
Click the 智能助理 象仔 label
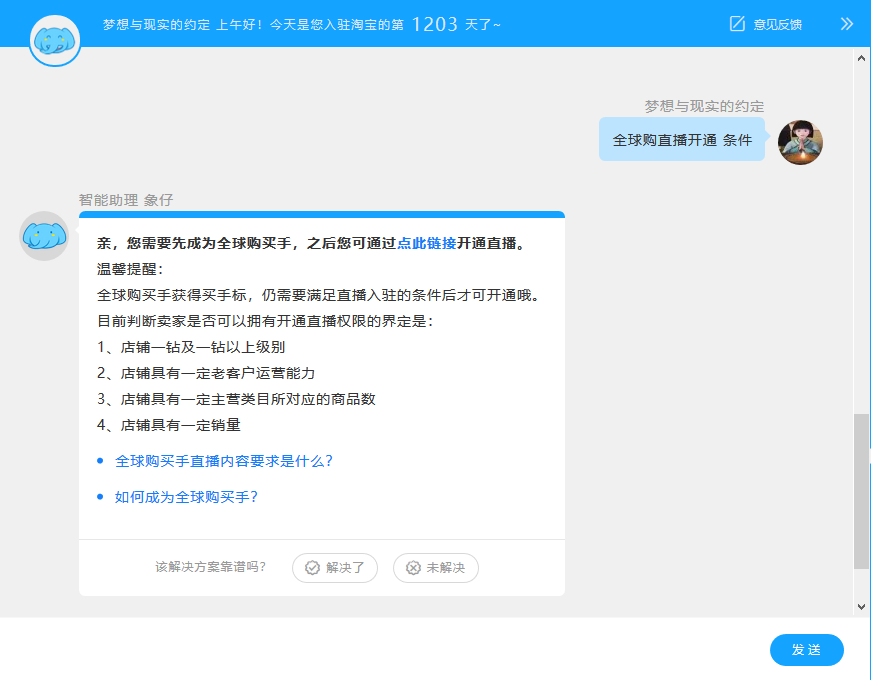126,200
